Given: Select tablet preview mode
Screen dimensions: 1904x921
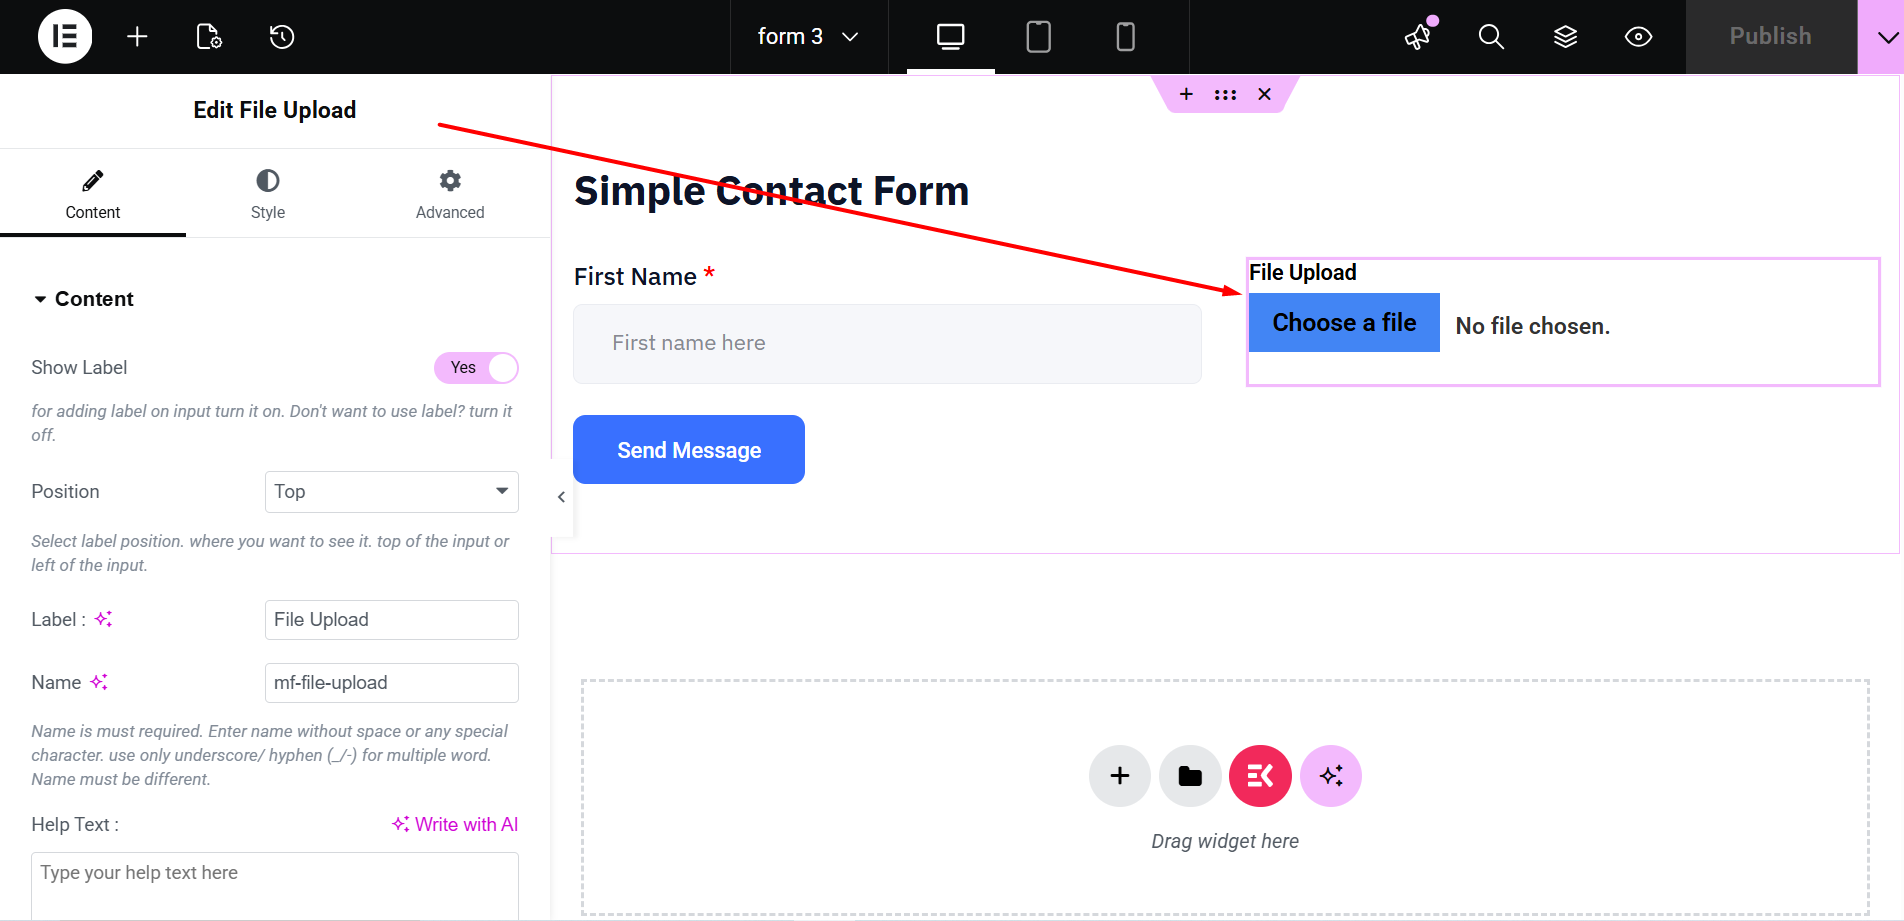Looking at the screenshot, I should pyautogui.click(x=1038, y=36).
